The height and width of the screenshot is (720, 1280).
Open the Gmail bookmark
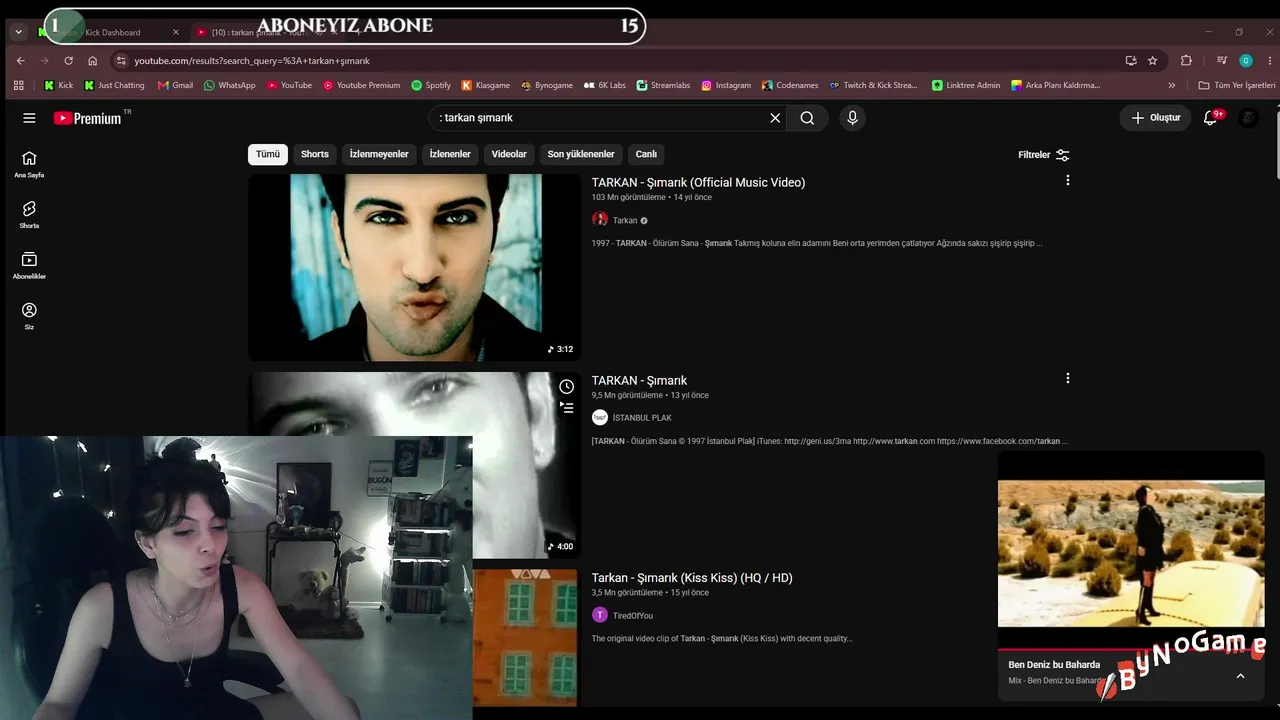point(175,85)
